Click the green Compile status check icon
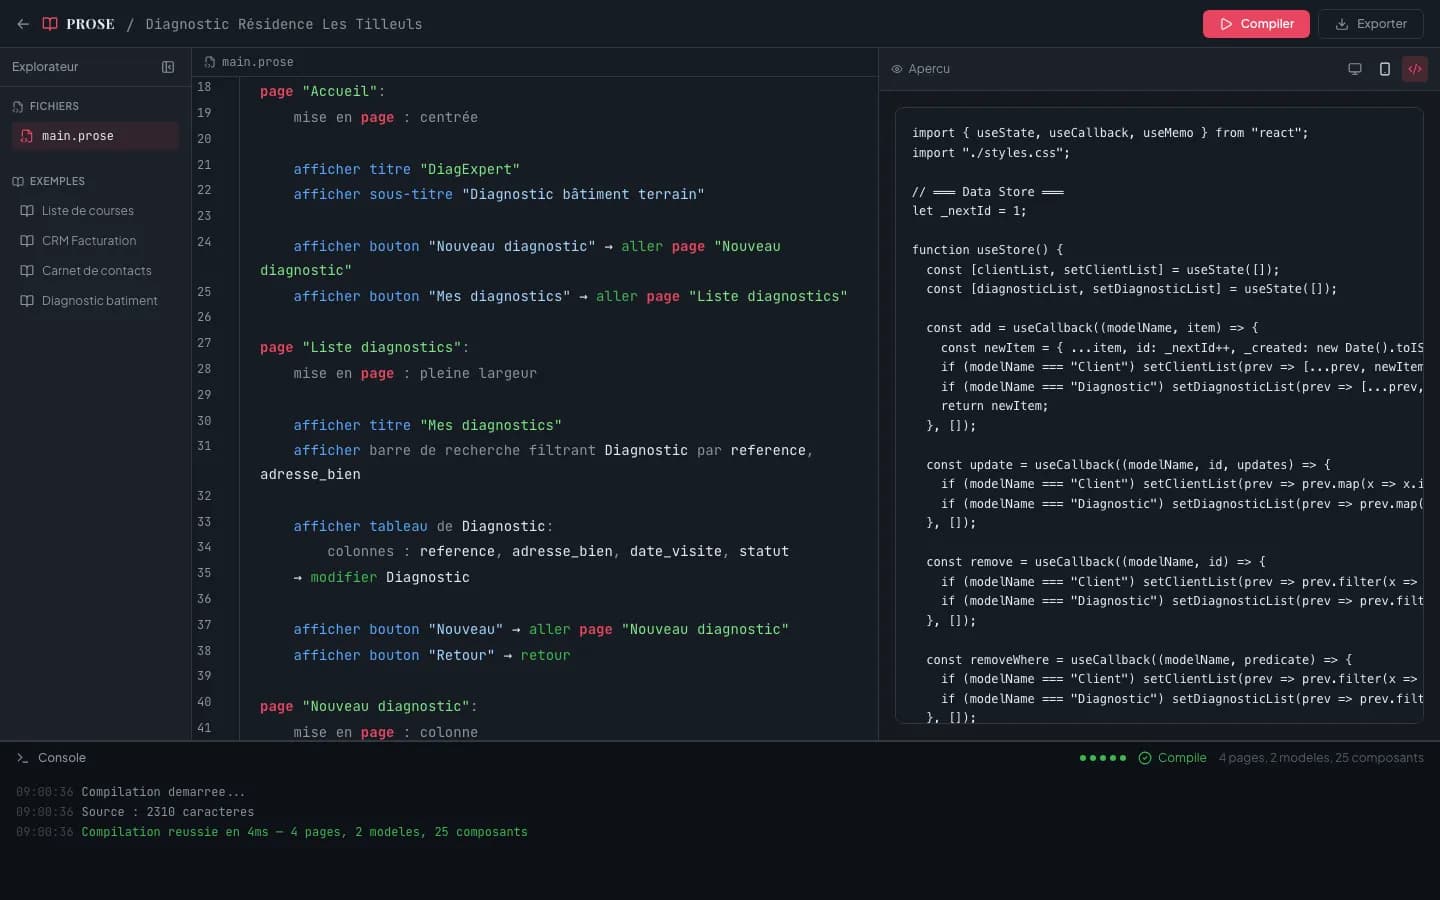 (1145, 758)
